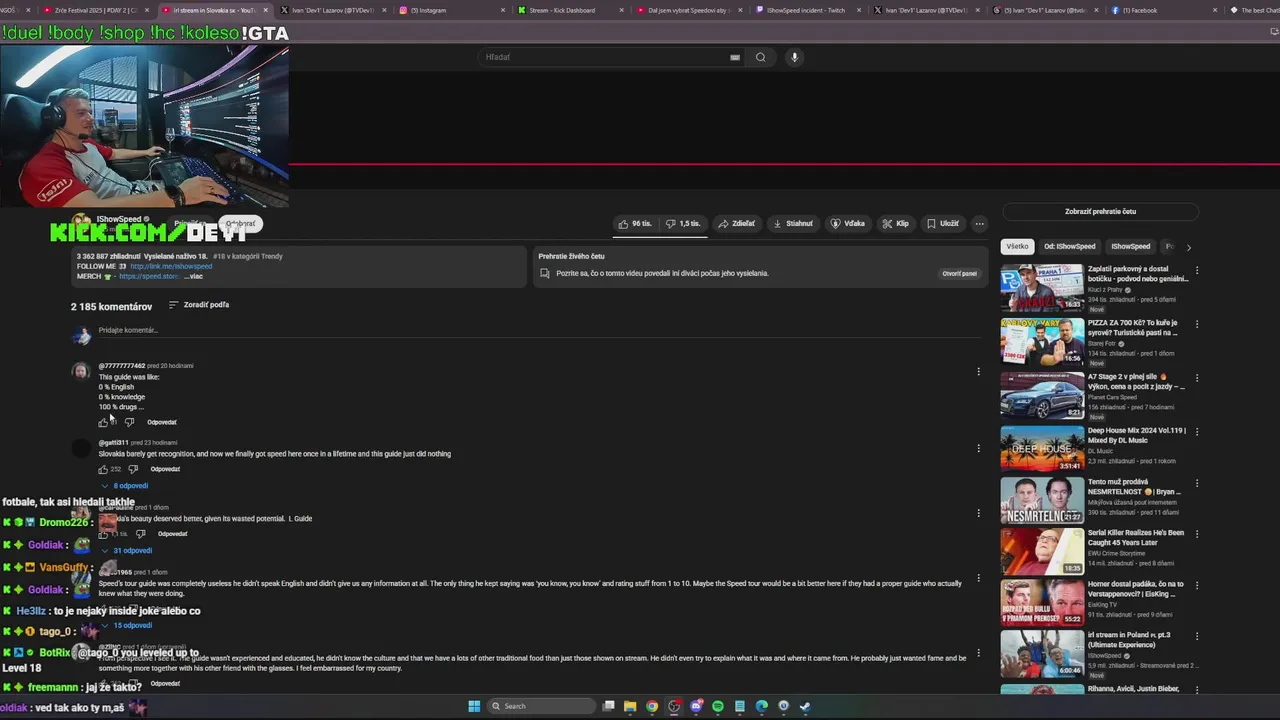Open Task View from the taskbar
Viewport: 1280px width, 720px height.
608,706
